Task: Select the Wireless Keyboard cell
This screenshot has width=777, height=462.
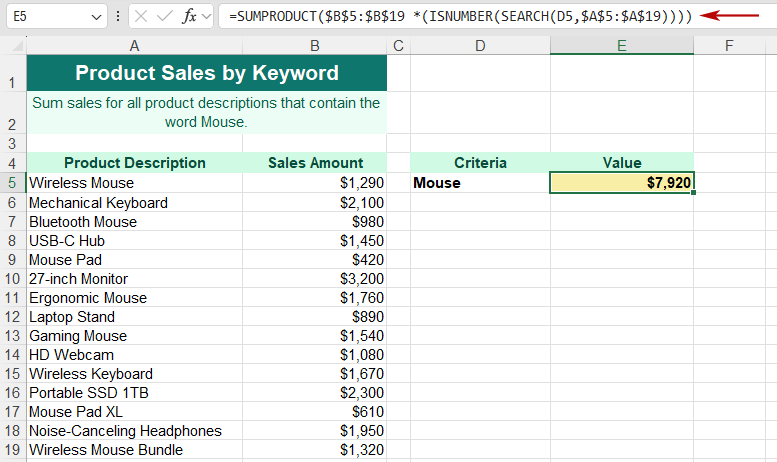Action: 134,374
